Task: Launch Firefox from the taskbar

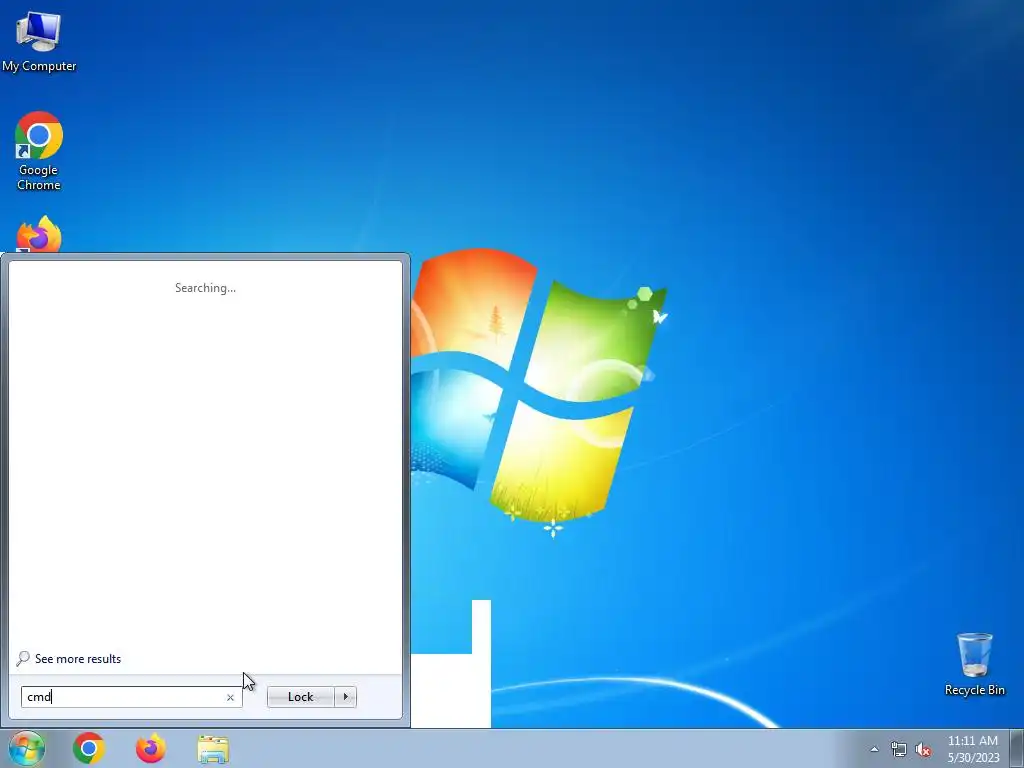Action: tap(151, 748)
